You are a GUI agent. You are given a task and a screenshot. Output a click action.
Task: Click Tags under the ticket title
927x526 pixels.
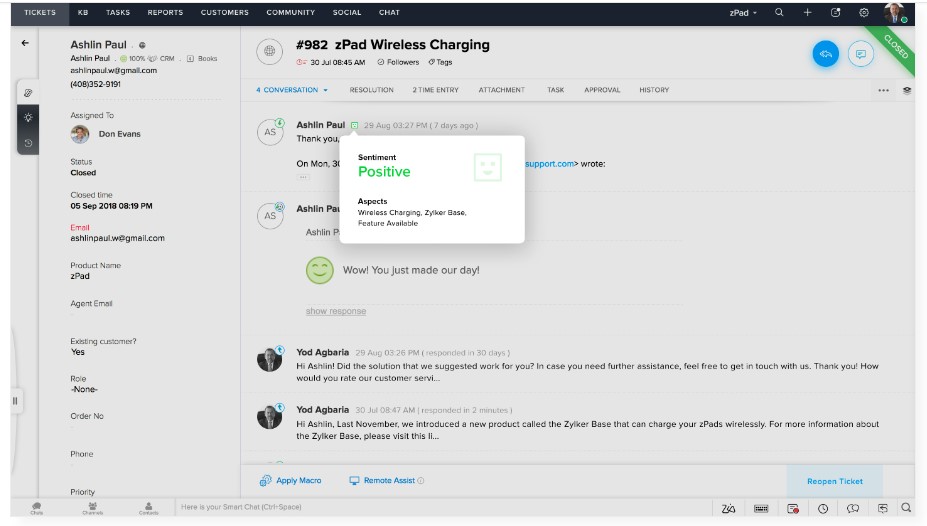[x=440, y=62]
